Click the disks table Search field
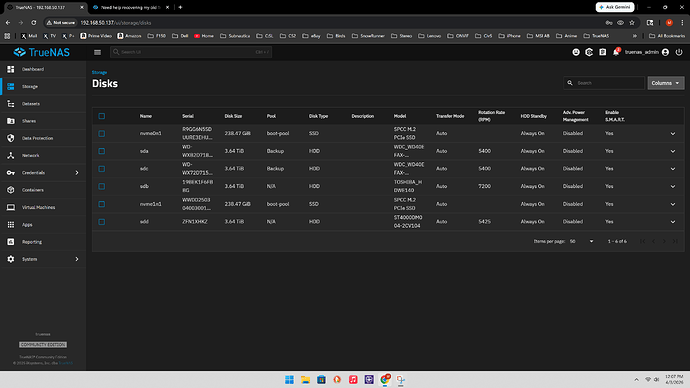Image resolution: width=690 pixels, height=388 pixels. pos(604,83)
